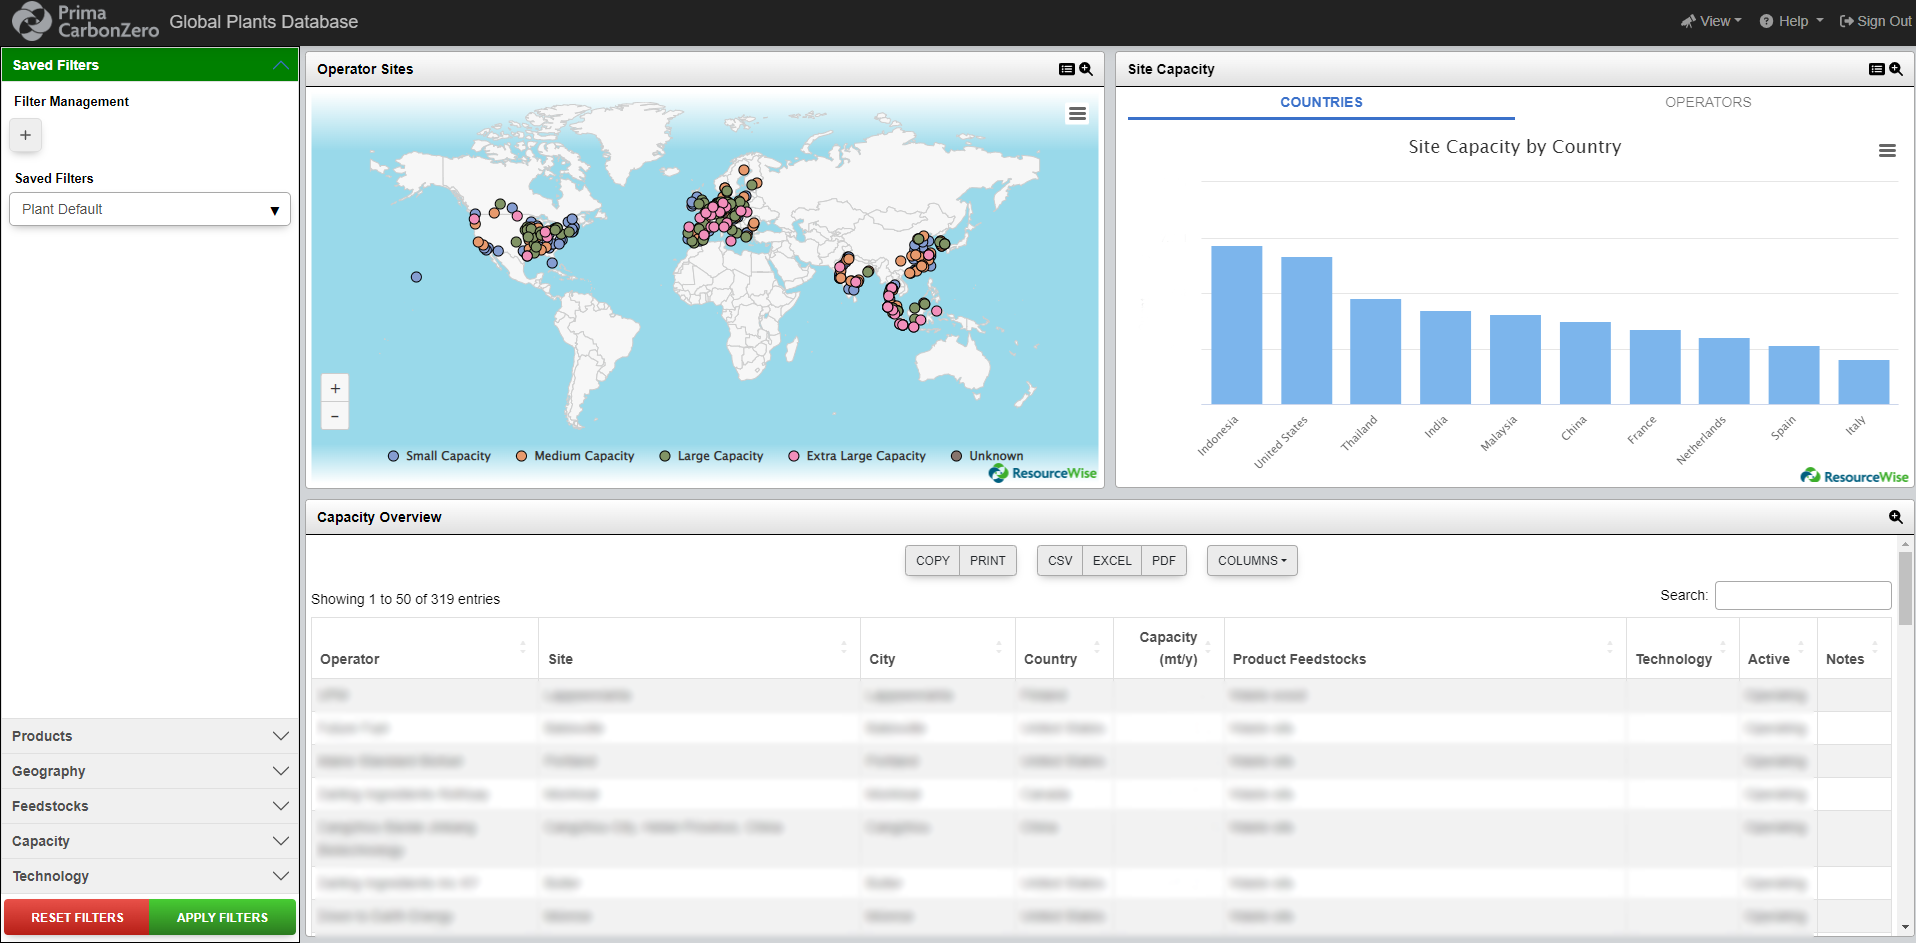Show data table for Operator Sites panel

coord(1066,69)
